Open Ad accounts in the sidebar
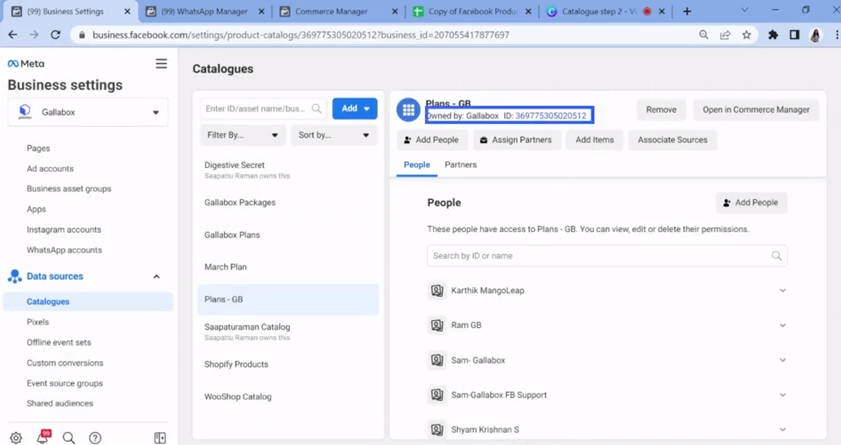841x445 pixels. point(50,168)
